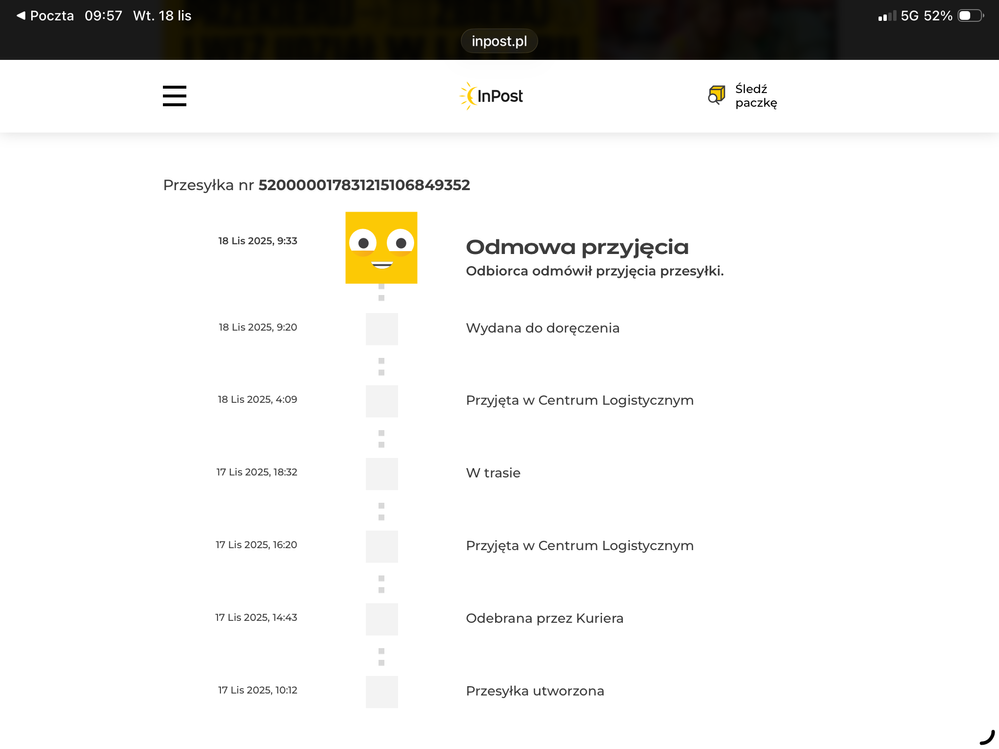Click the yellow smiling face status icon

381,247
